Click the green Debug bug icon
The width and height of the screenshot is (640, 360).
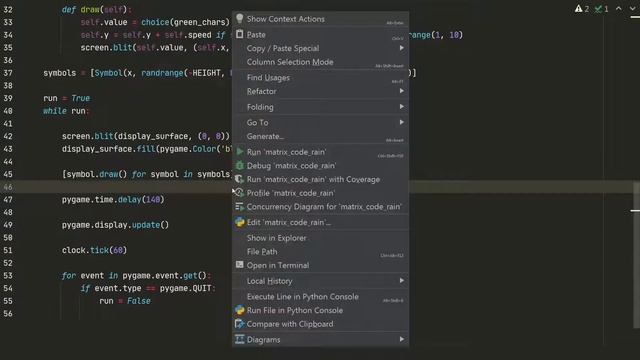point(240,165)
